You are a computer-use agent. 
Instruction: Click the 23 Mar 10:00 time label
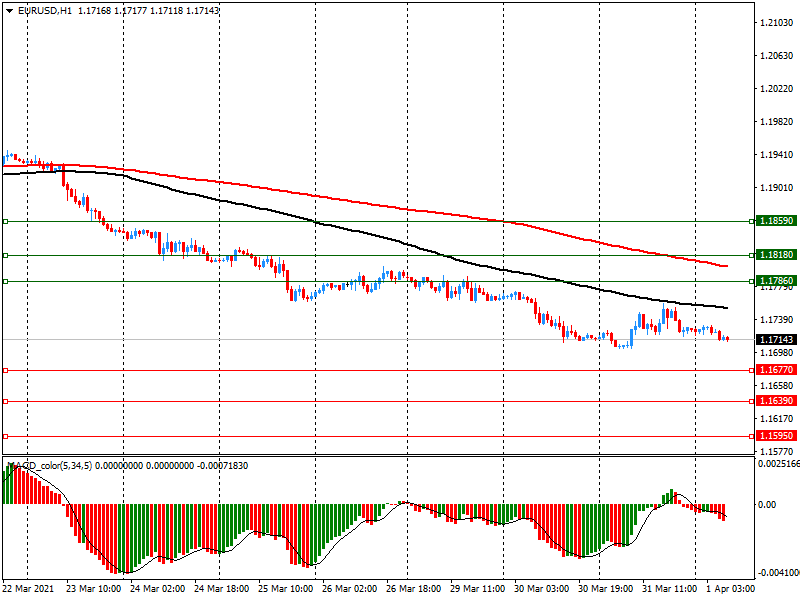[x=93, y=588]
